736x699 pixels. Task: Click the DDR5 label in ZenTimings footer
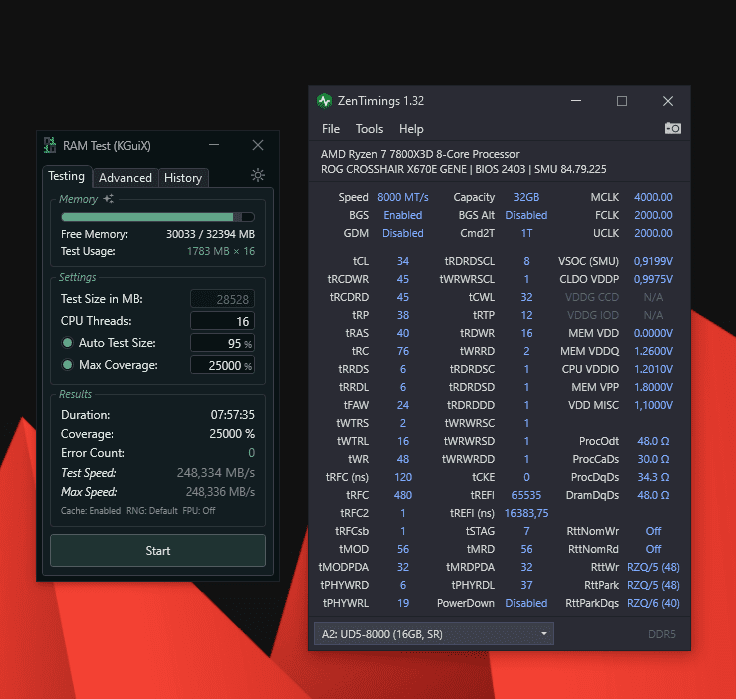point(661,634)
